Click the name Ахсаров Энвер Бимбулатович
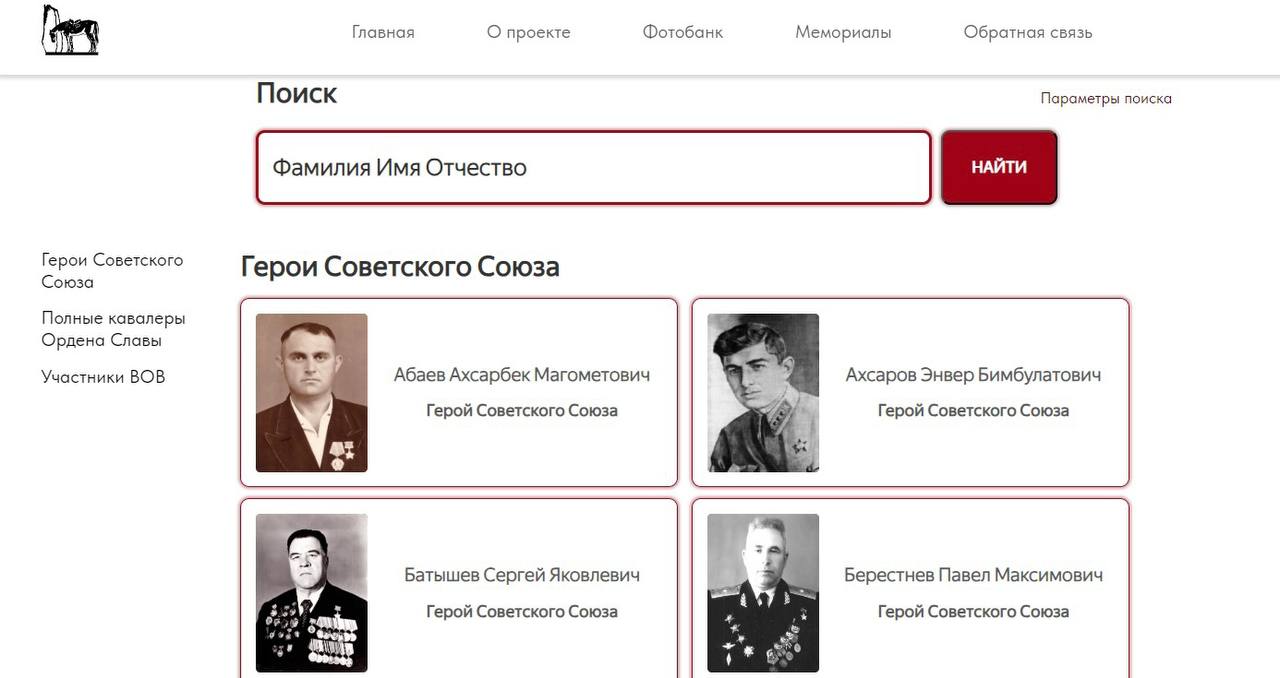The width and height of the screenshot is (1280, 678). tap(973, 375)
